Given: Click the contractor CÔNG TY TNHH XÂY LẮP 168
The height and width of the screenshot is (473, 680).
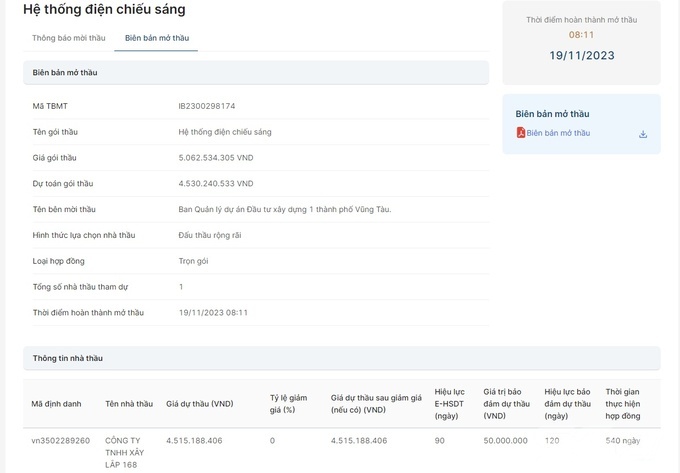Looking at the screenshot, I should tap(124, 453).
